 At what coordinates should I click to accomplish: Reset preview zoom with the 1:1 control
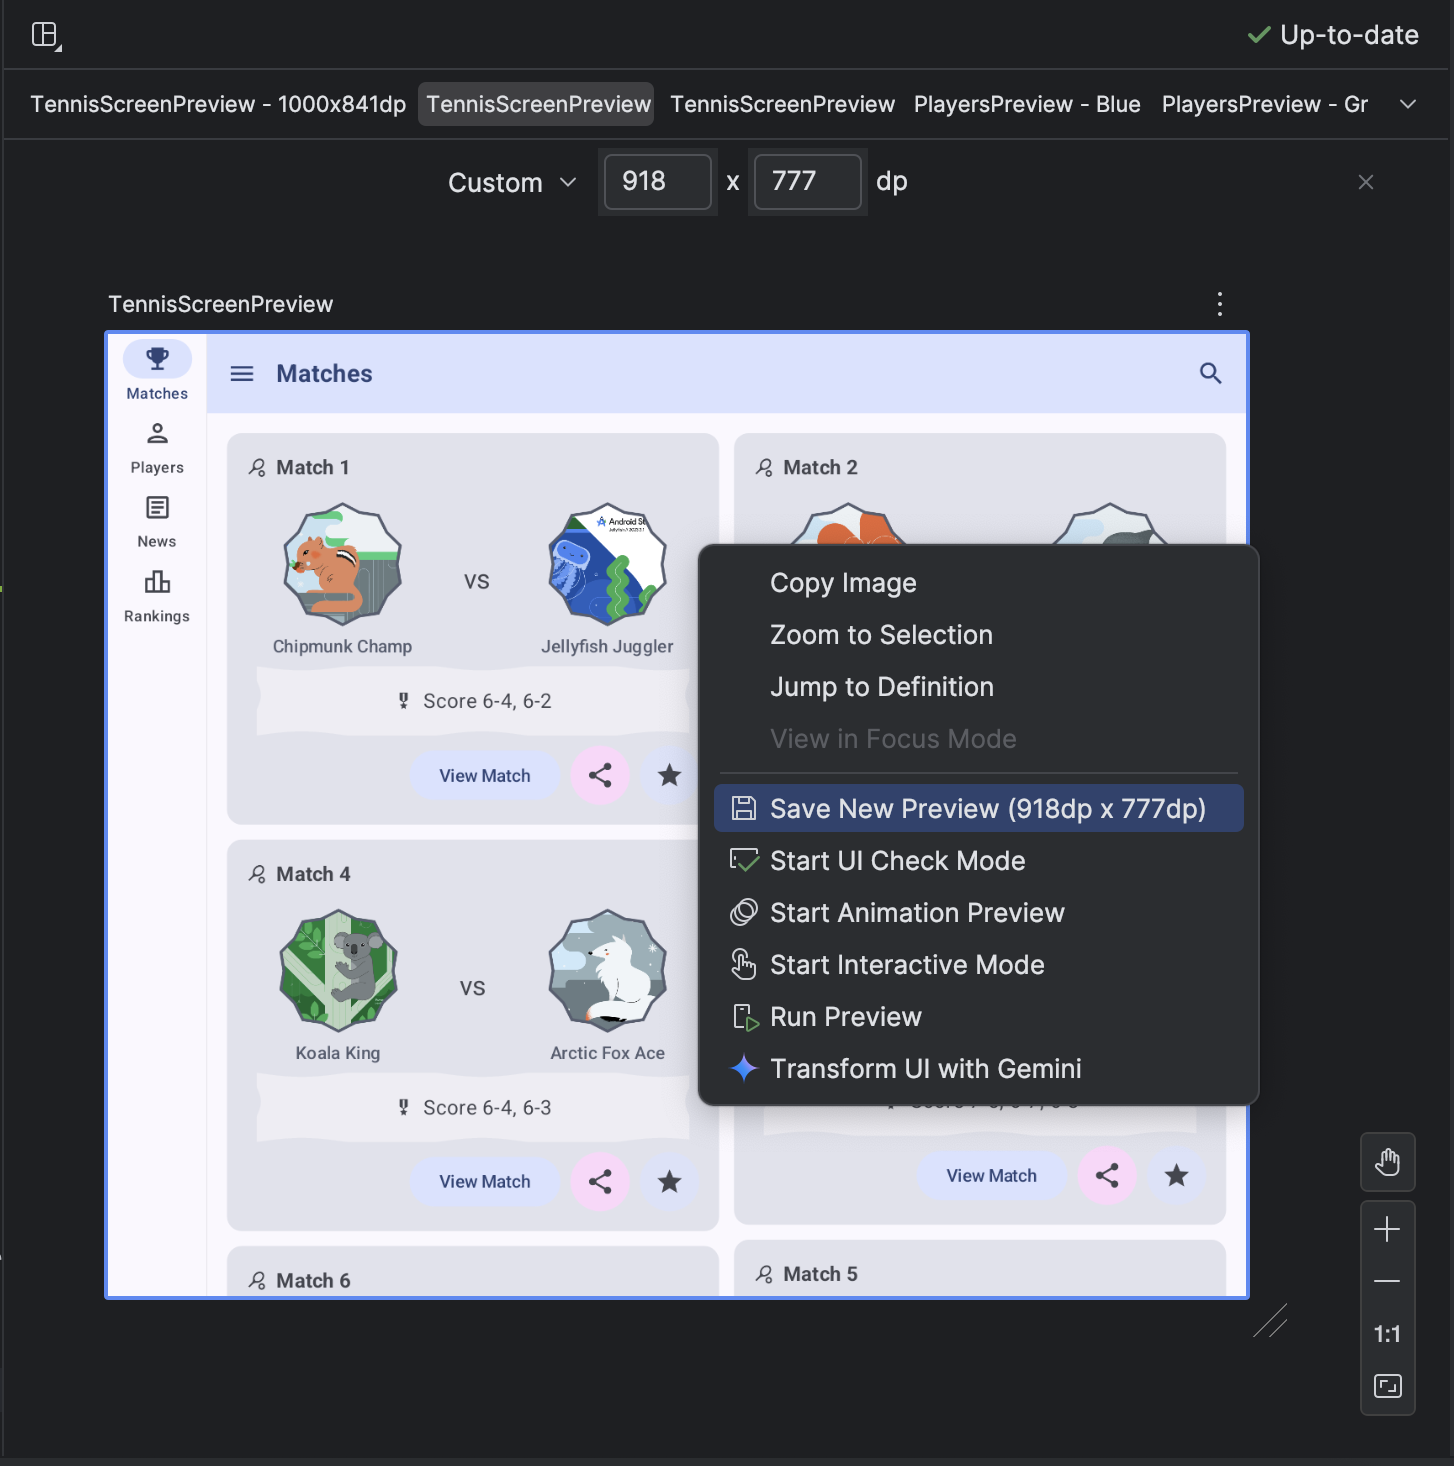click(1388, 1334)
